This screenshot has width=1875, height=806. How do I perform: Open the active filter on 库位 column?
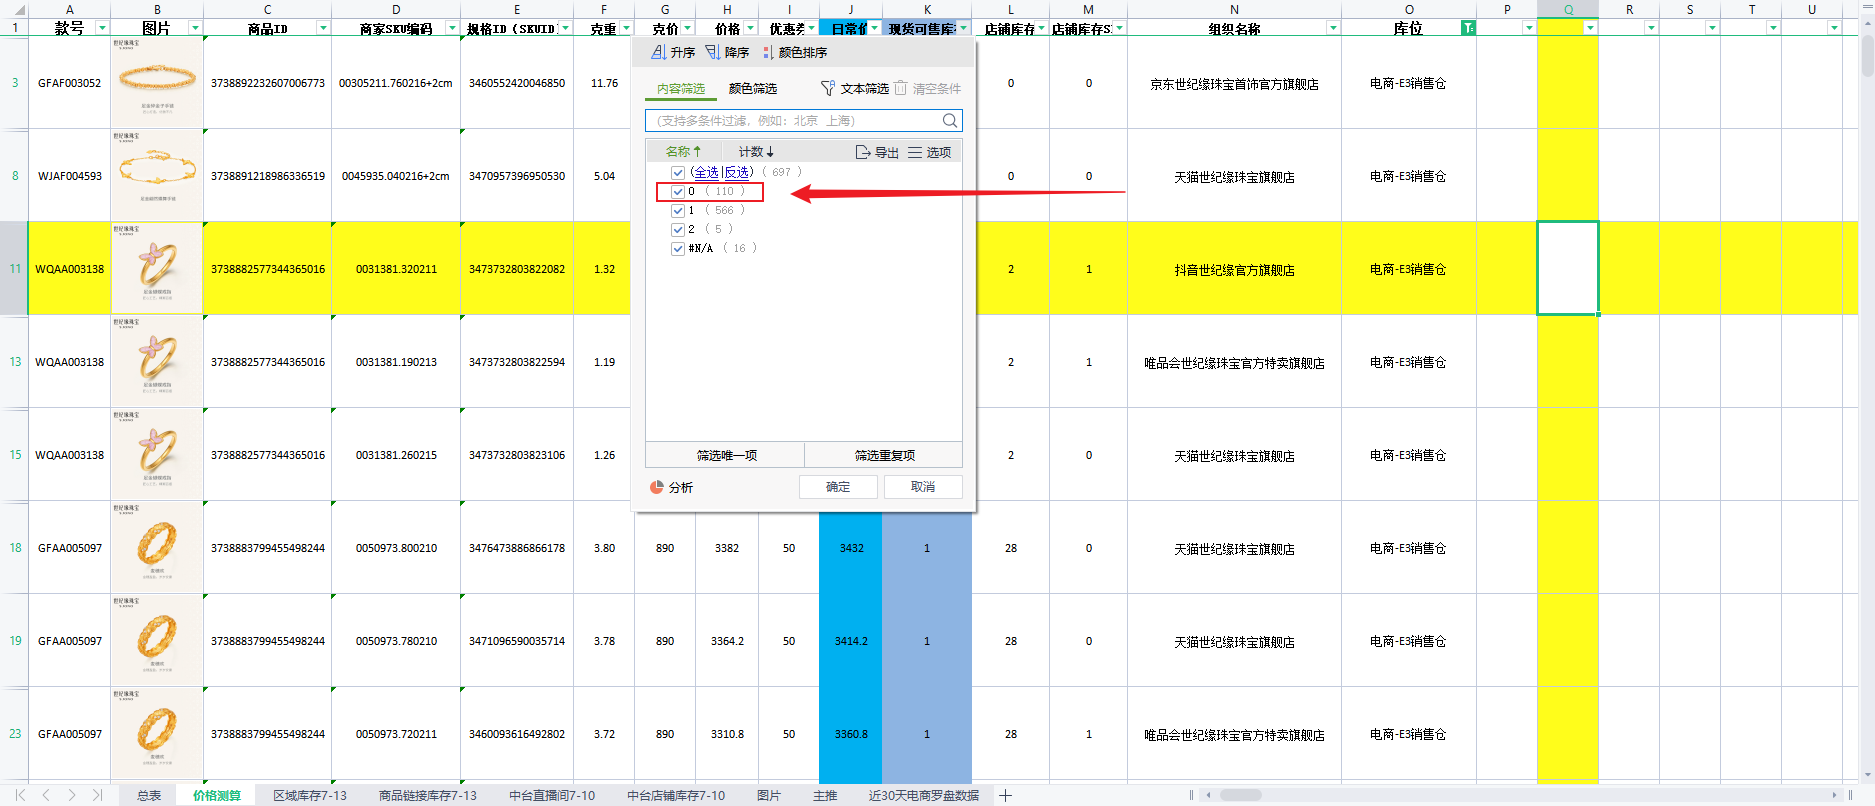[1467, 28]
